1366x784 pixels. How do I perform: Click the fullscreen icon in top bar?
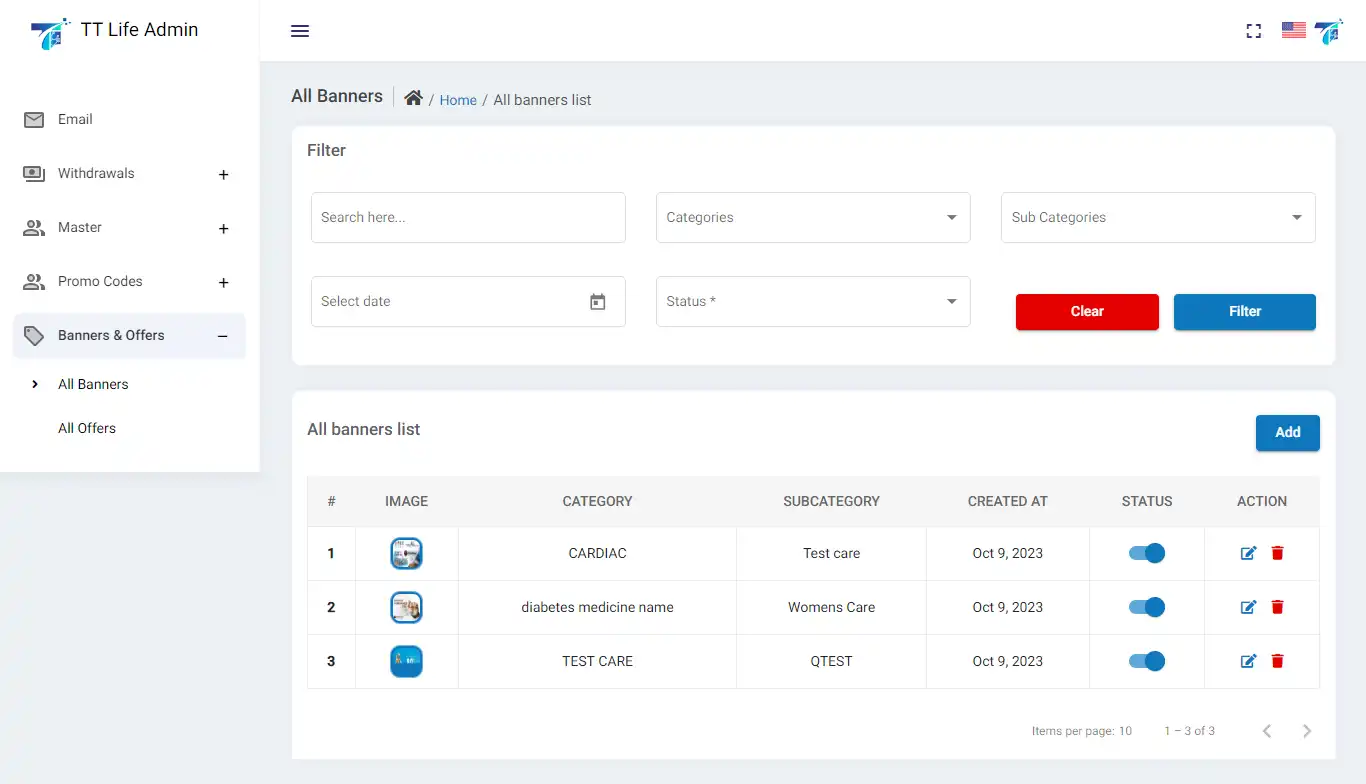(x=1254, y=31)
